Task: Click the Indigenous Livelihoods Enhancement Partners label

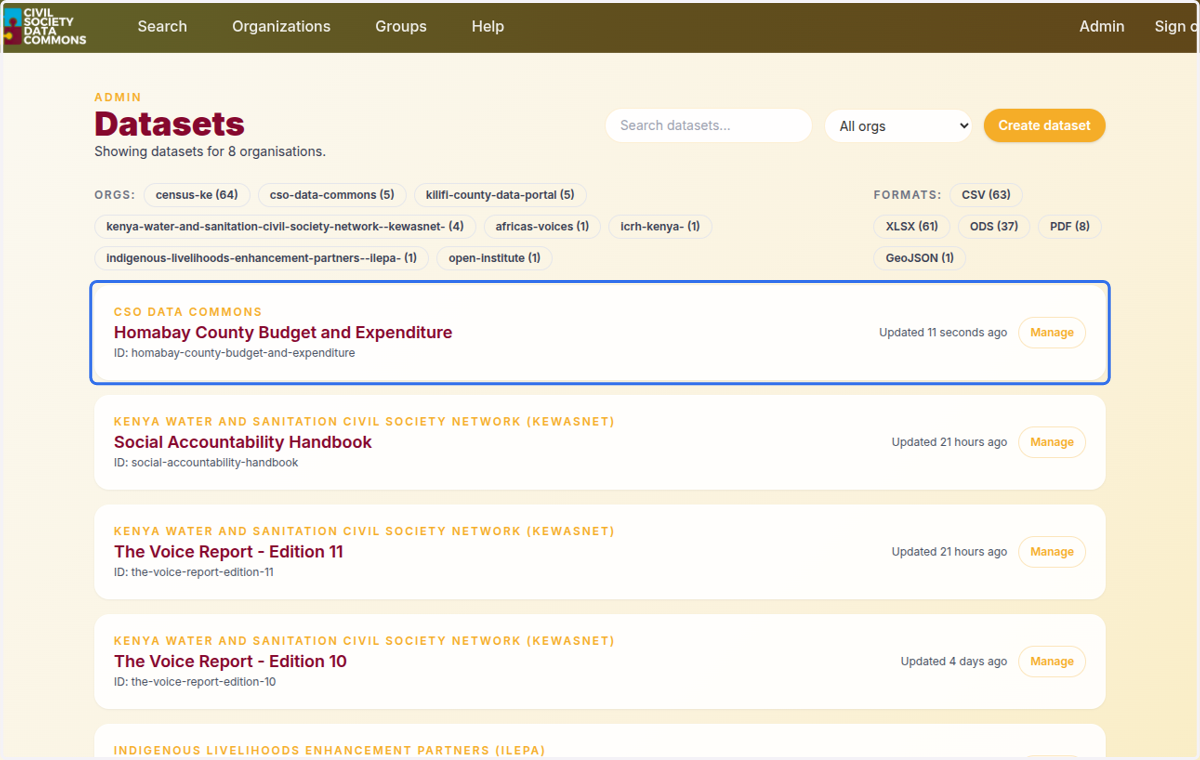Action: coord(329,750)
